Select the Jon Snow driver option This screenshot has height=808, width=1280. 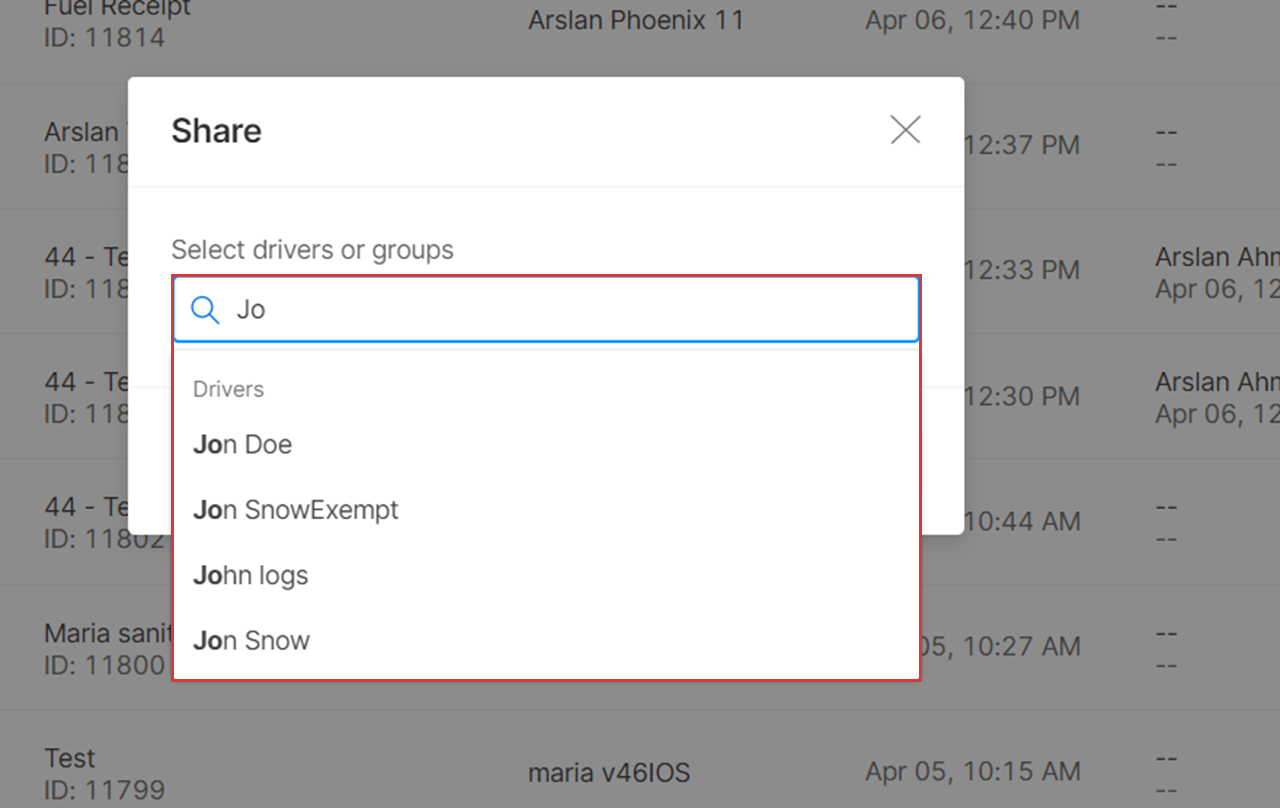click(546, 640)
